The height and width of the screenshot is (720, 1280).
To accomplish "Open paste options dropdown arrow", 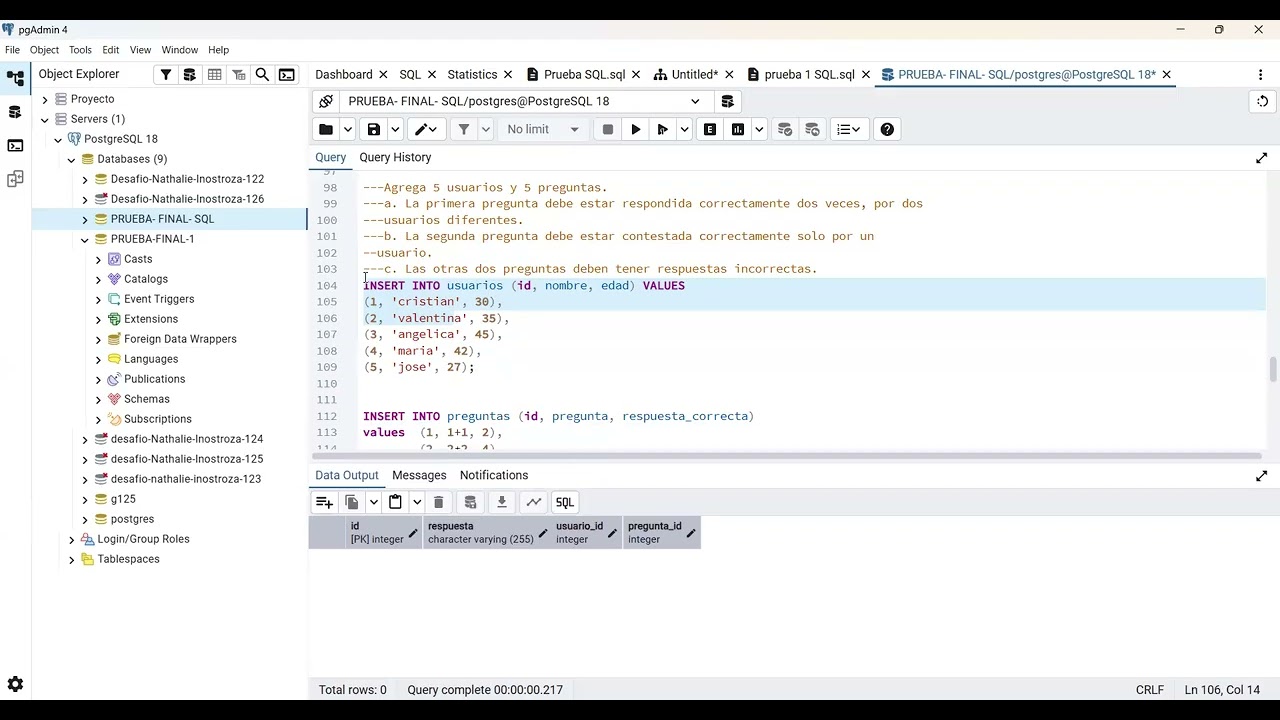I will pyautogui.click(x=416, y=502).
